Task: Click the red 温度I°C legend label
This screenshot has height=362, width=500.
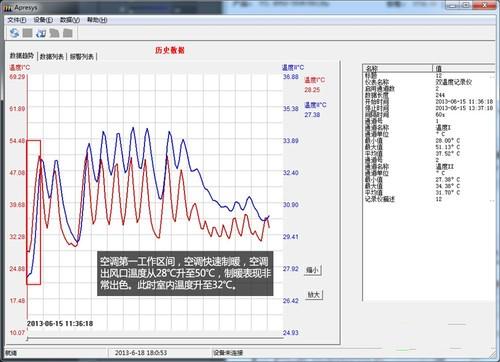Action: point(314,80)
